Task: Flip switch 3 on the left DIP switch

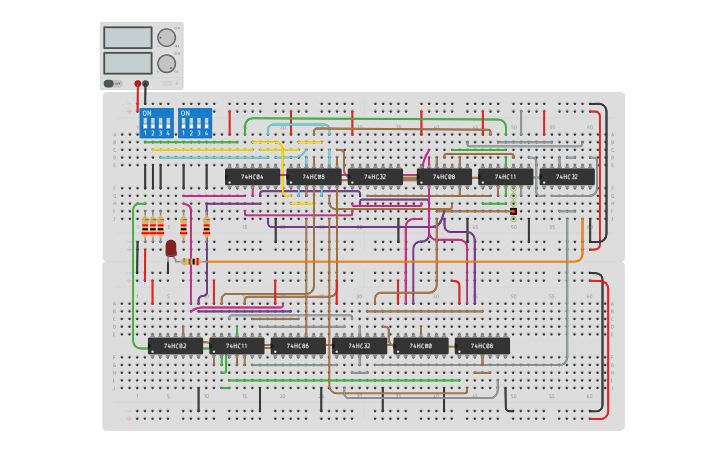Action: pyautogui.click(x=160, y=123)
